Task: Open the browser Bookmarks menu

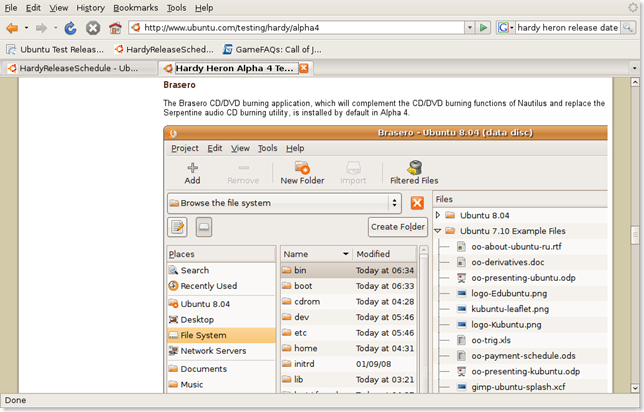Action: tap(136, 8)
